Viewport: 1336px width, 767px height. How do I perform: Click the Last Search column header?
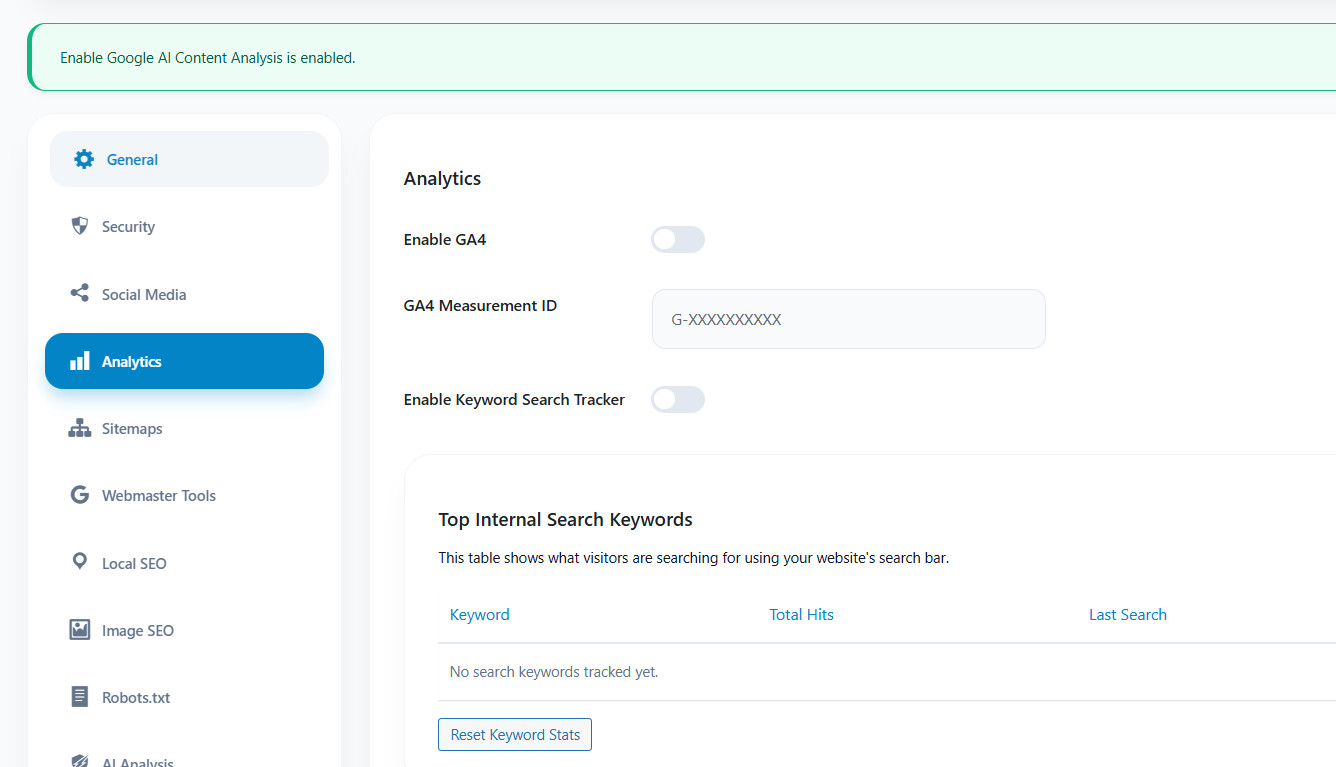click(x=1128, y=614)
